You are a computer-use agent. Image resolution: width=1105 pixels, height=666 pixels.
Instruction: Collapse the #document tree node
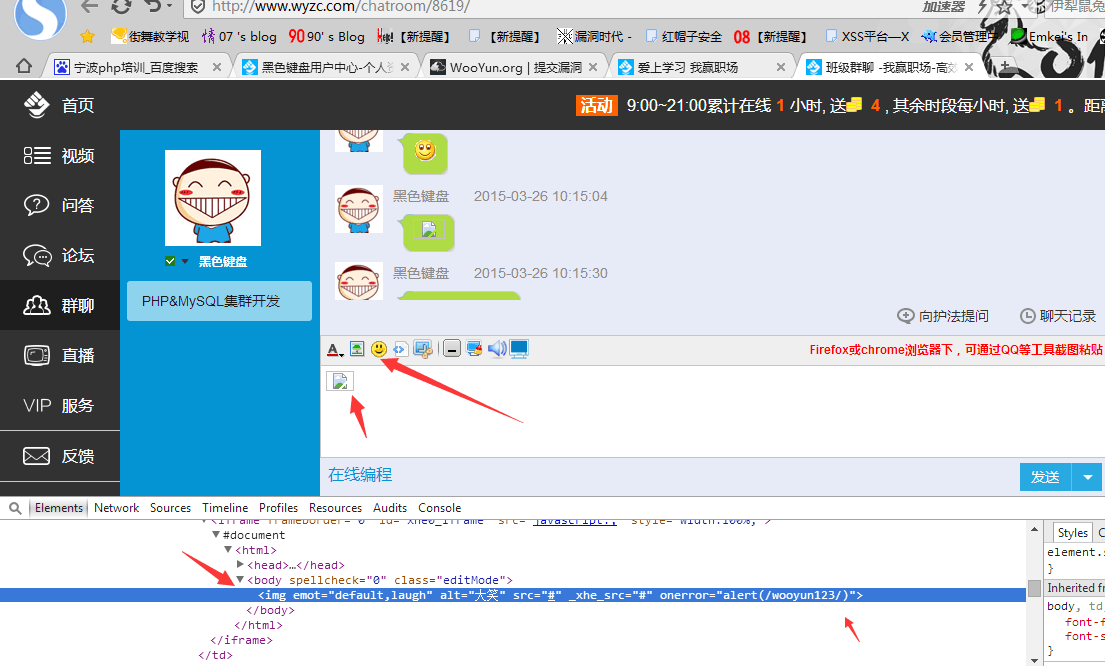pos(216,535)
